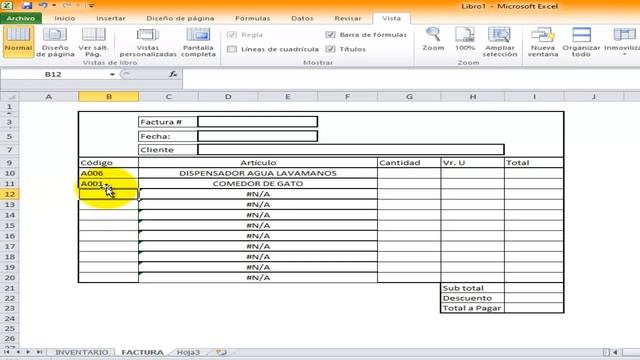The height and width of the screenshot is (360, 640).
Task: Select the Vista tab
Action: (391, 18)
